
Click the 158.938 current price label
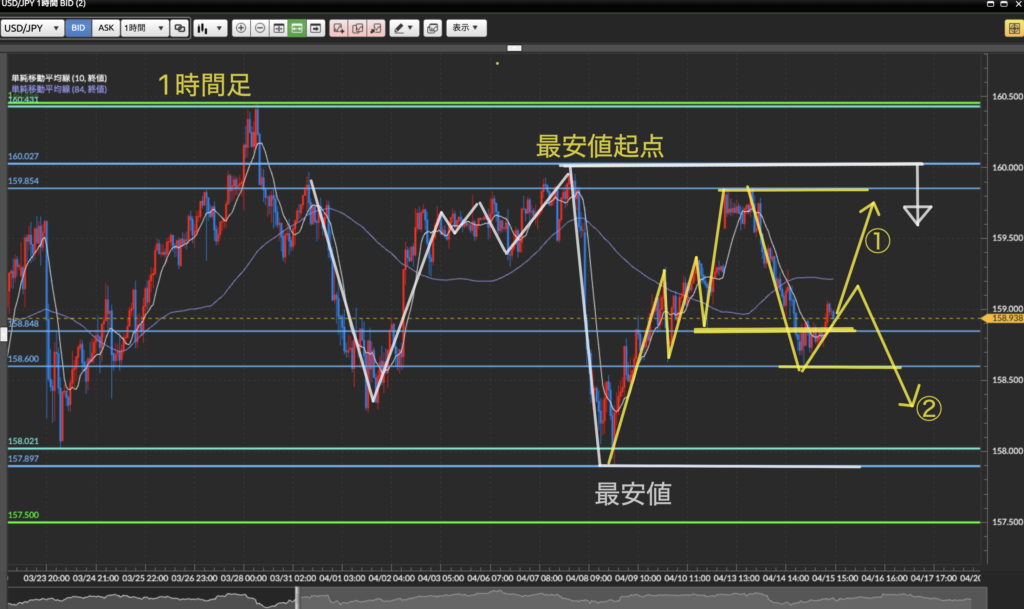click(1004, 318)
